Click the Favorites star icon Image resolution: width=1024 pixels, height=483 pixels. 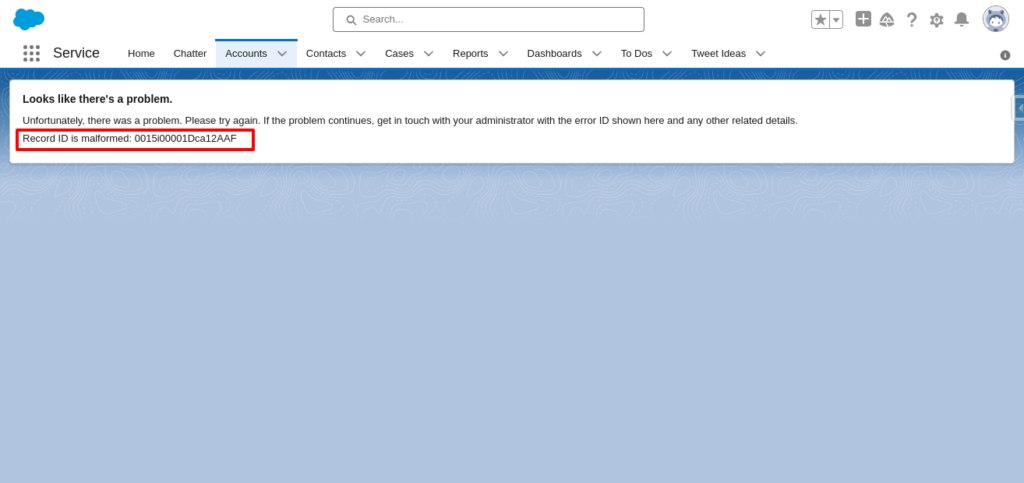pos(820,20)
